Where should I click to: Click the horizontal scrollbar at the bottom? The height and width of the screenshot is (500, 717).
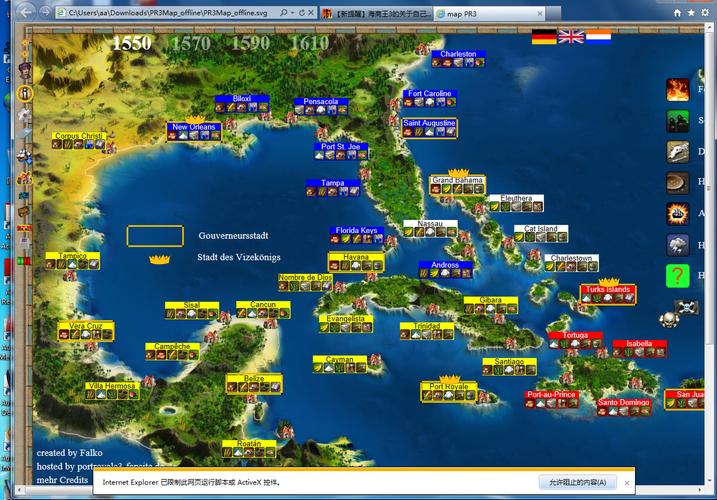pos(57,490)
